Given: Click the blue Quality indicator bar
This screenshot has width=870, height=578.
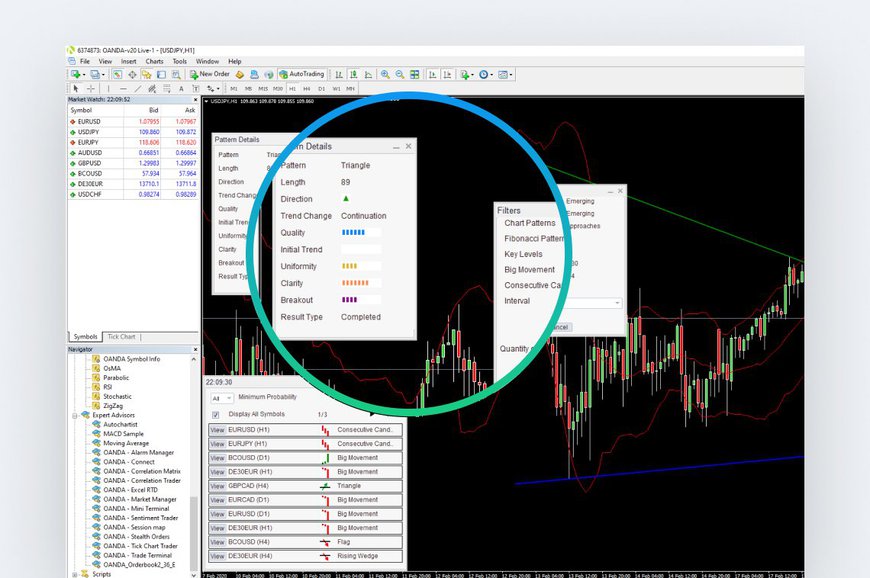Looking at the screenshot, I should point(353,232).
